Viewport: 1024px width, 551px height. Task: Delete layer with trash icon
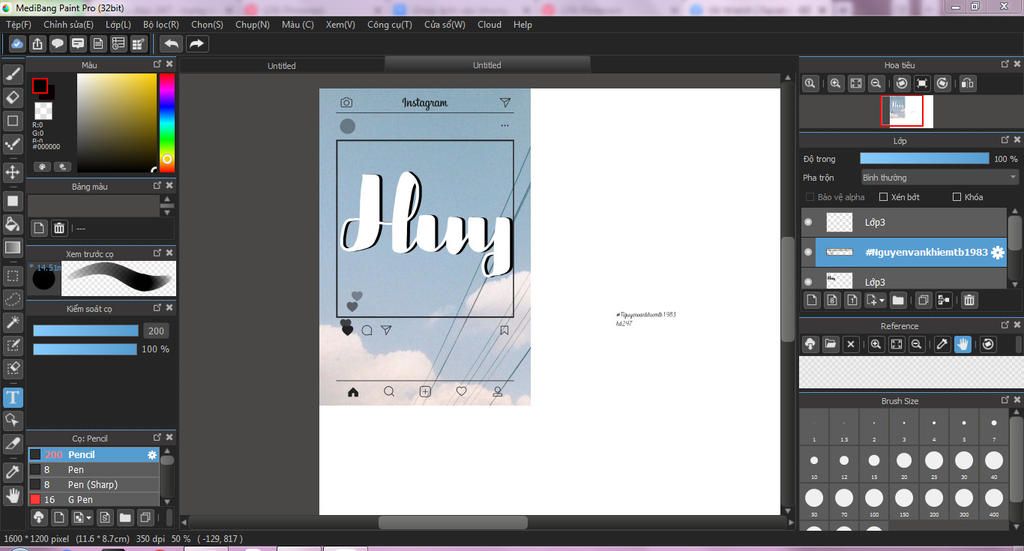[969, 300]
